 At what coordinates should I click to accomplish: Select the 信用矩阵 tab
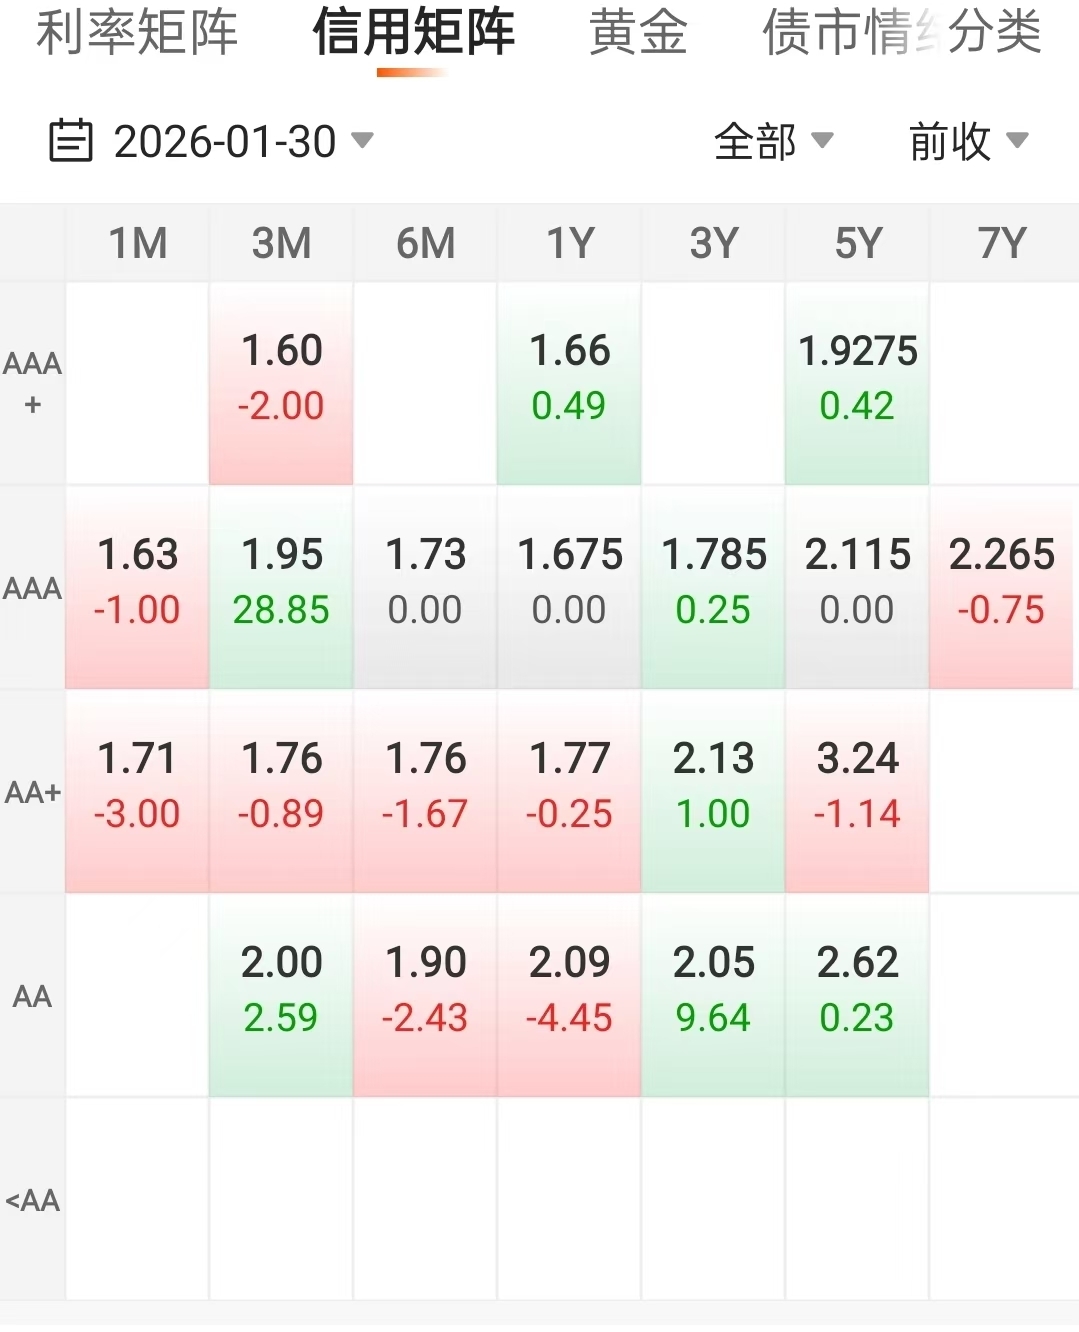pyautogui.click(x=413, y=33)
